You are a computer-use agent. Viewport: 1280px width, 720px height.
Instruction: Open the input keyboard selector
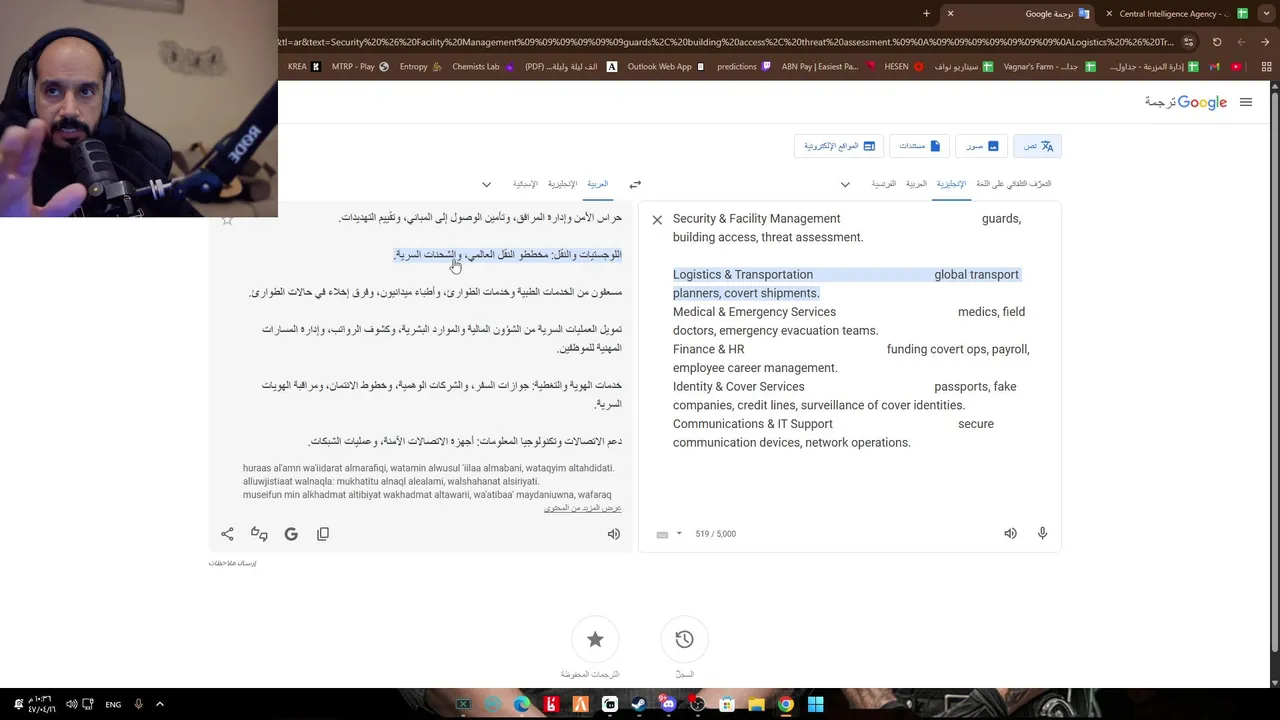pos(662,534)
